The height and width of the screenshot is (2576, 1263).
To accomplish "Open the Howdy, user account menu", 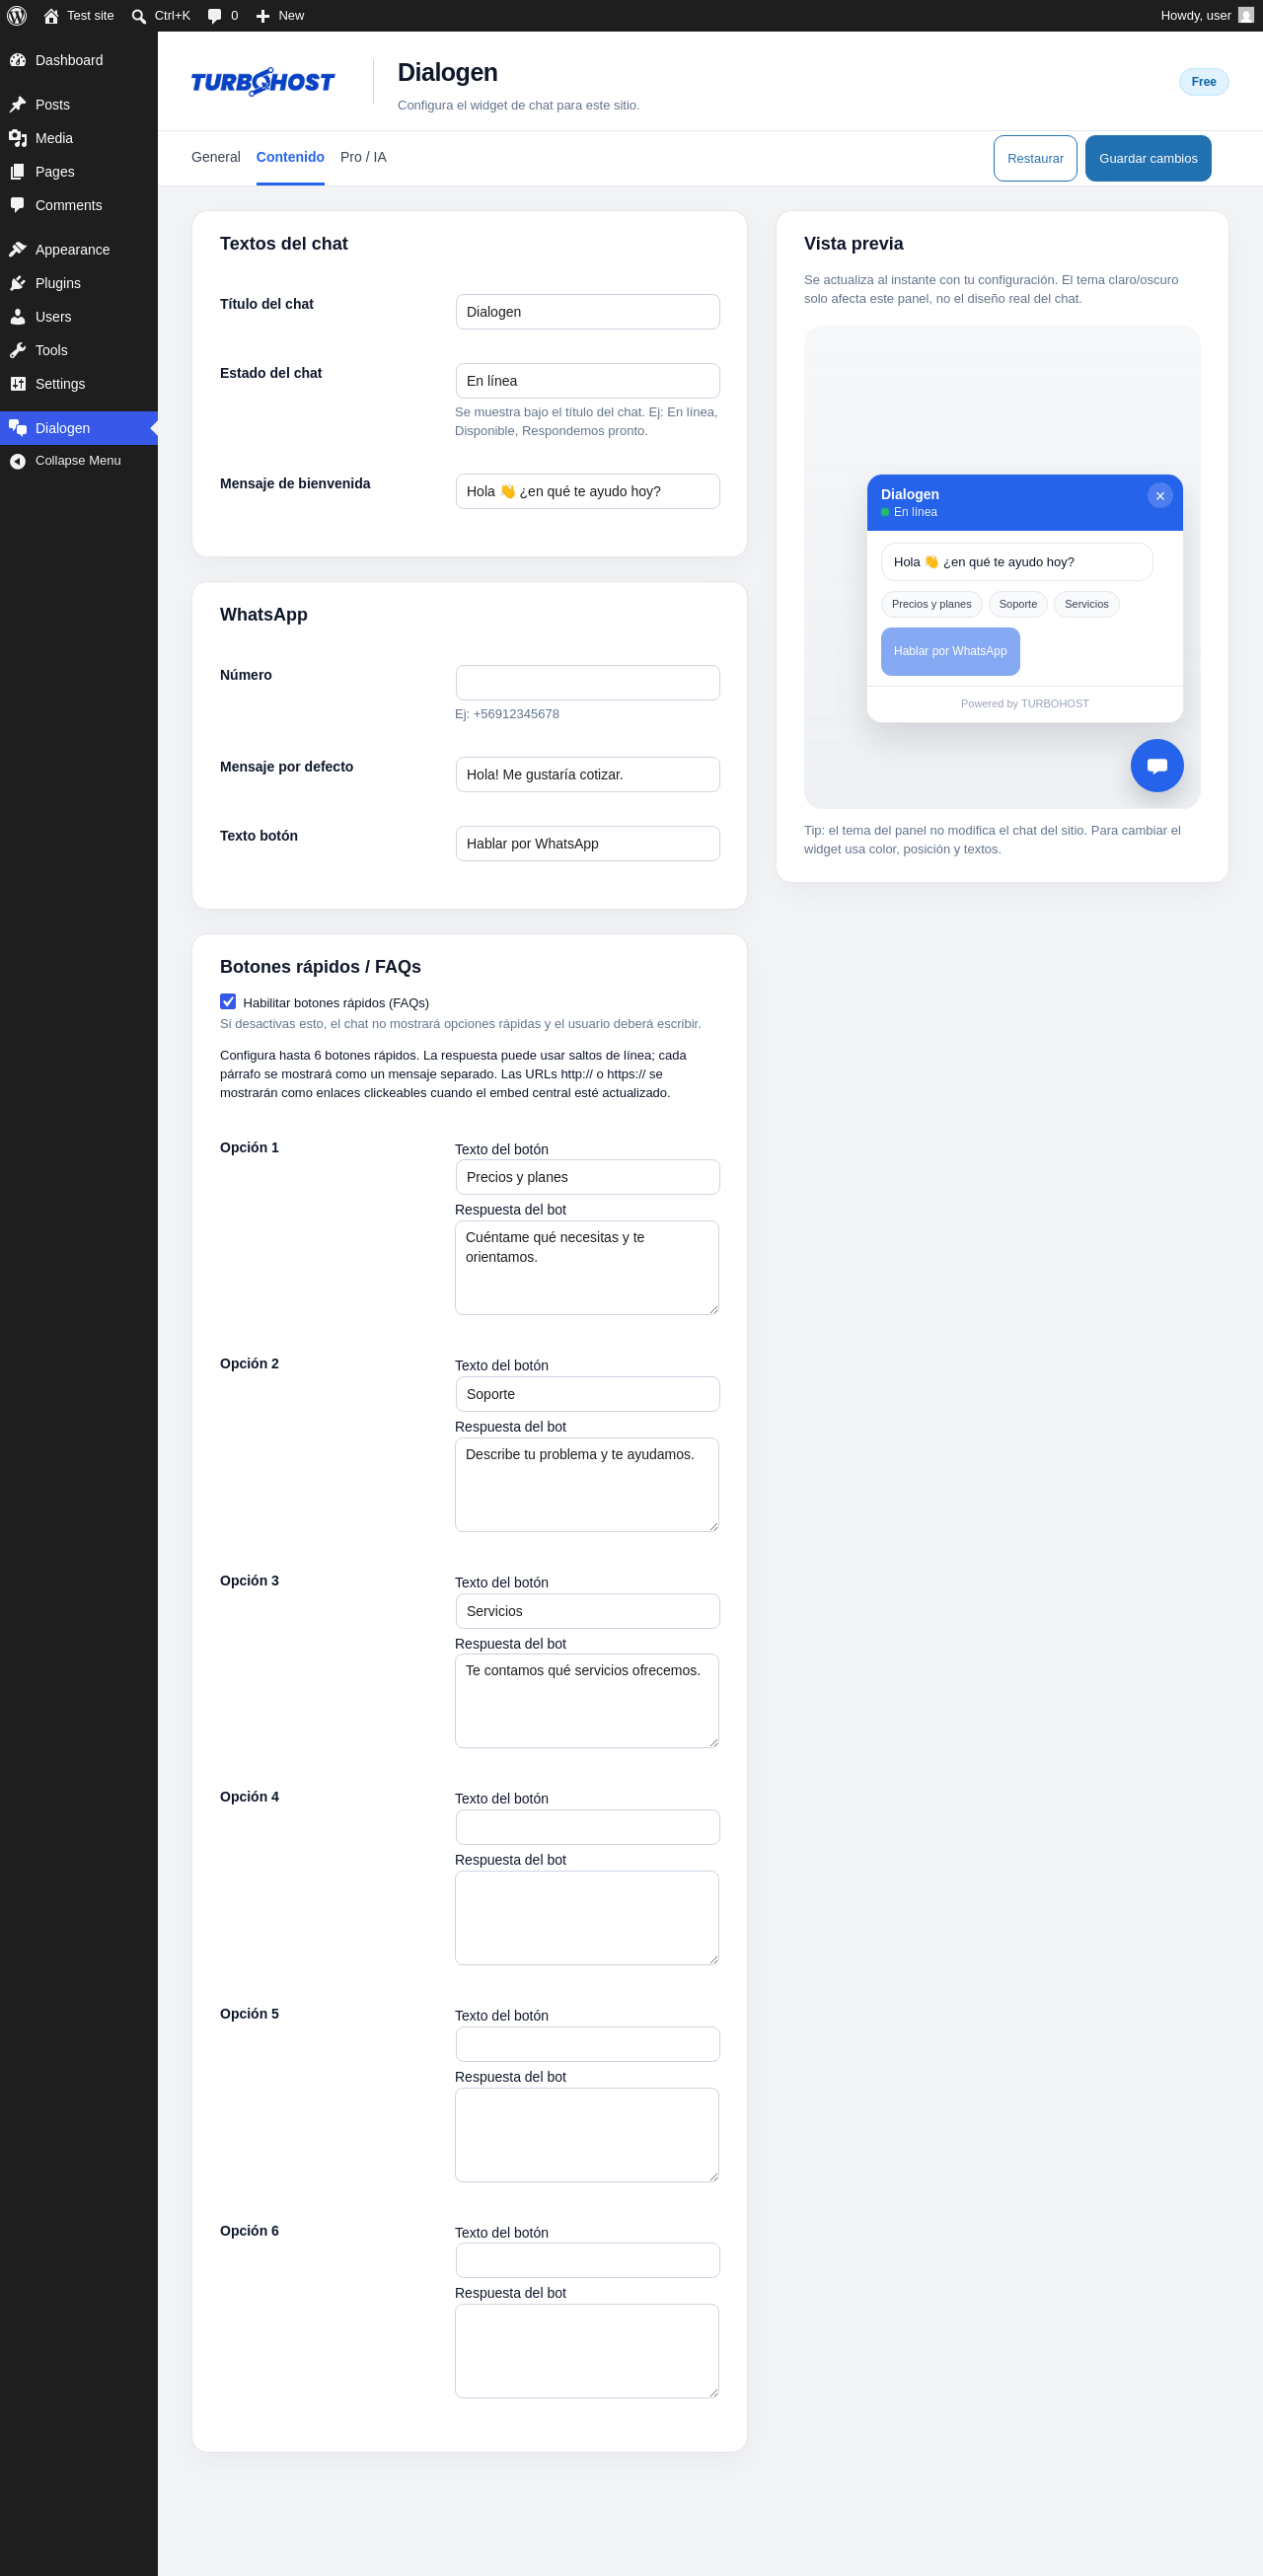I will (1207, 15).
